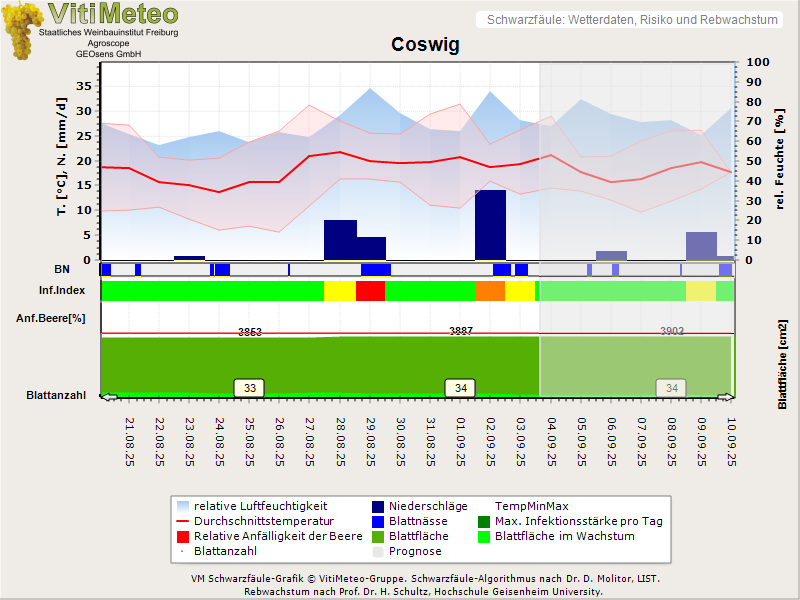800x600 pixels.
Task: Click the Anf.Beere[%] row label
Action: pyautogui.click(x=51, y=318)
